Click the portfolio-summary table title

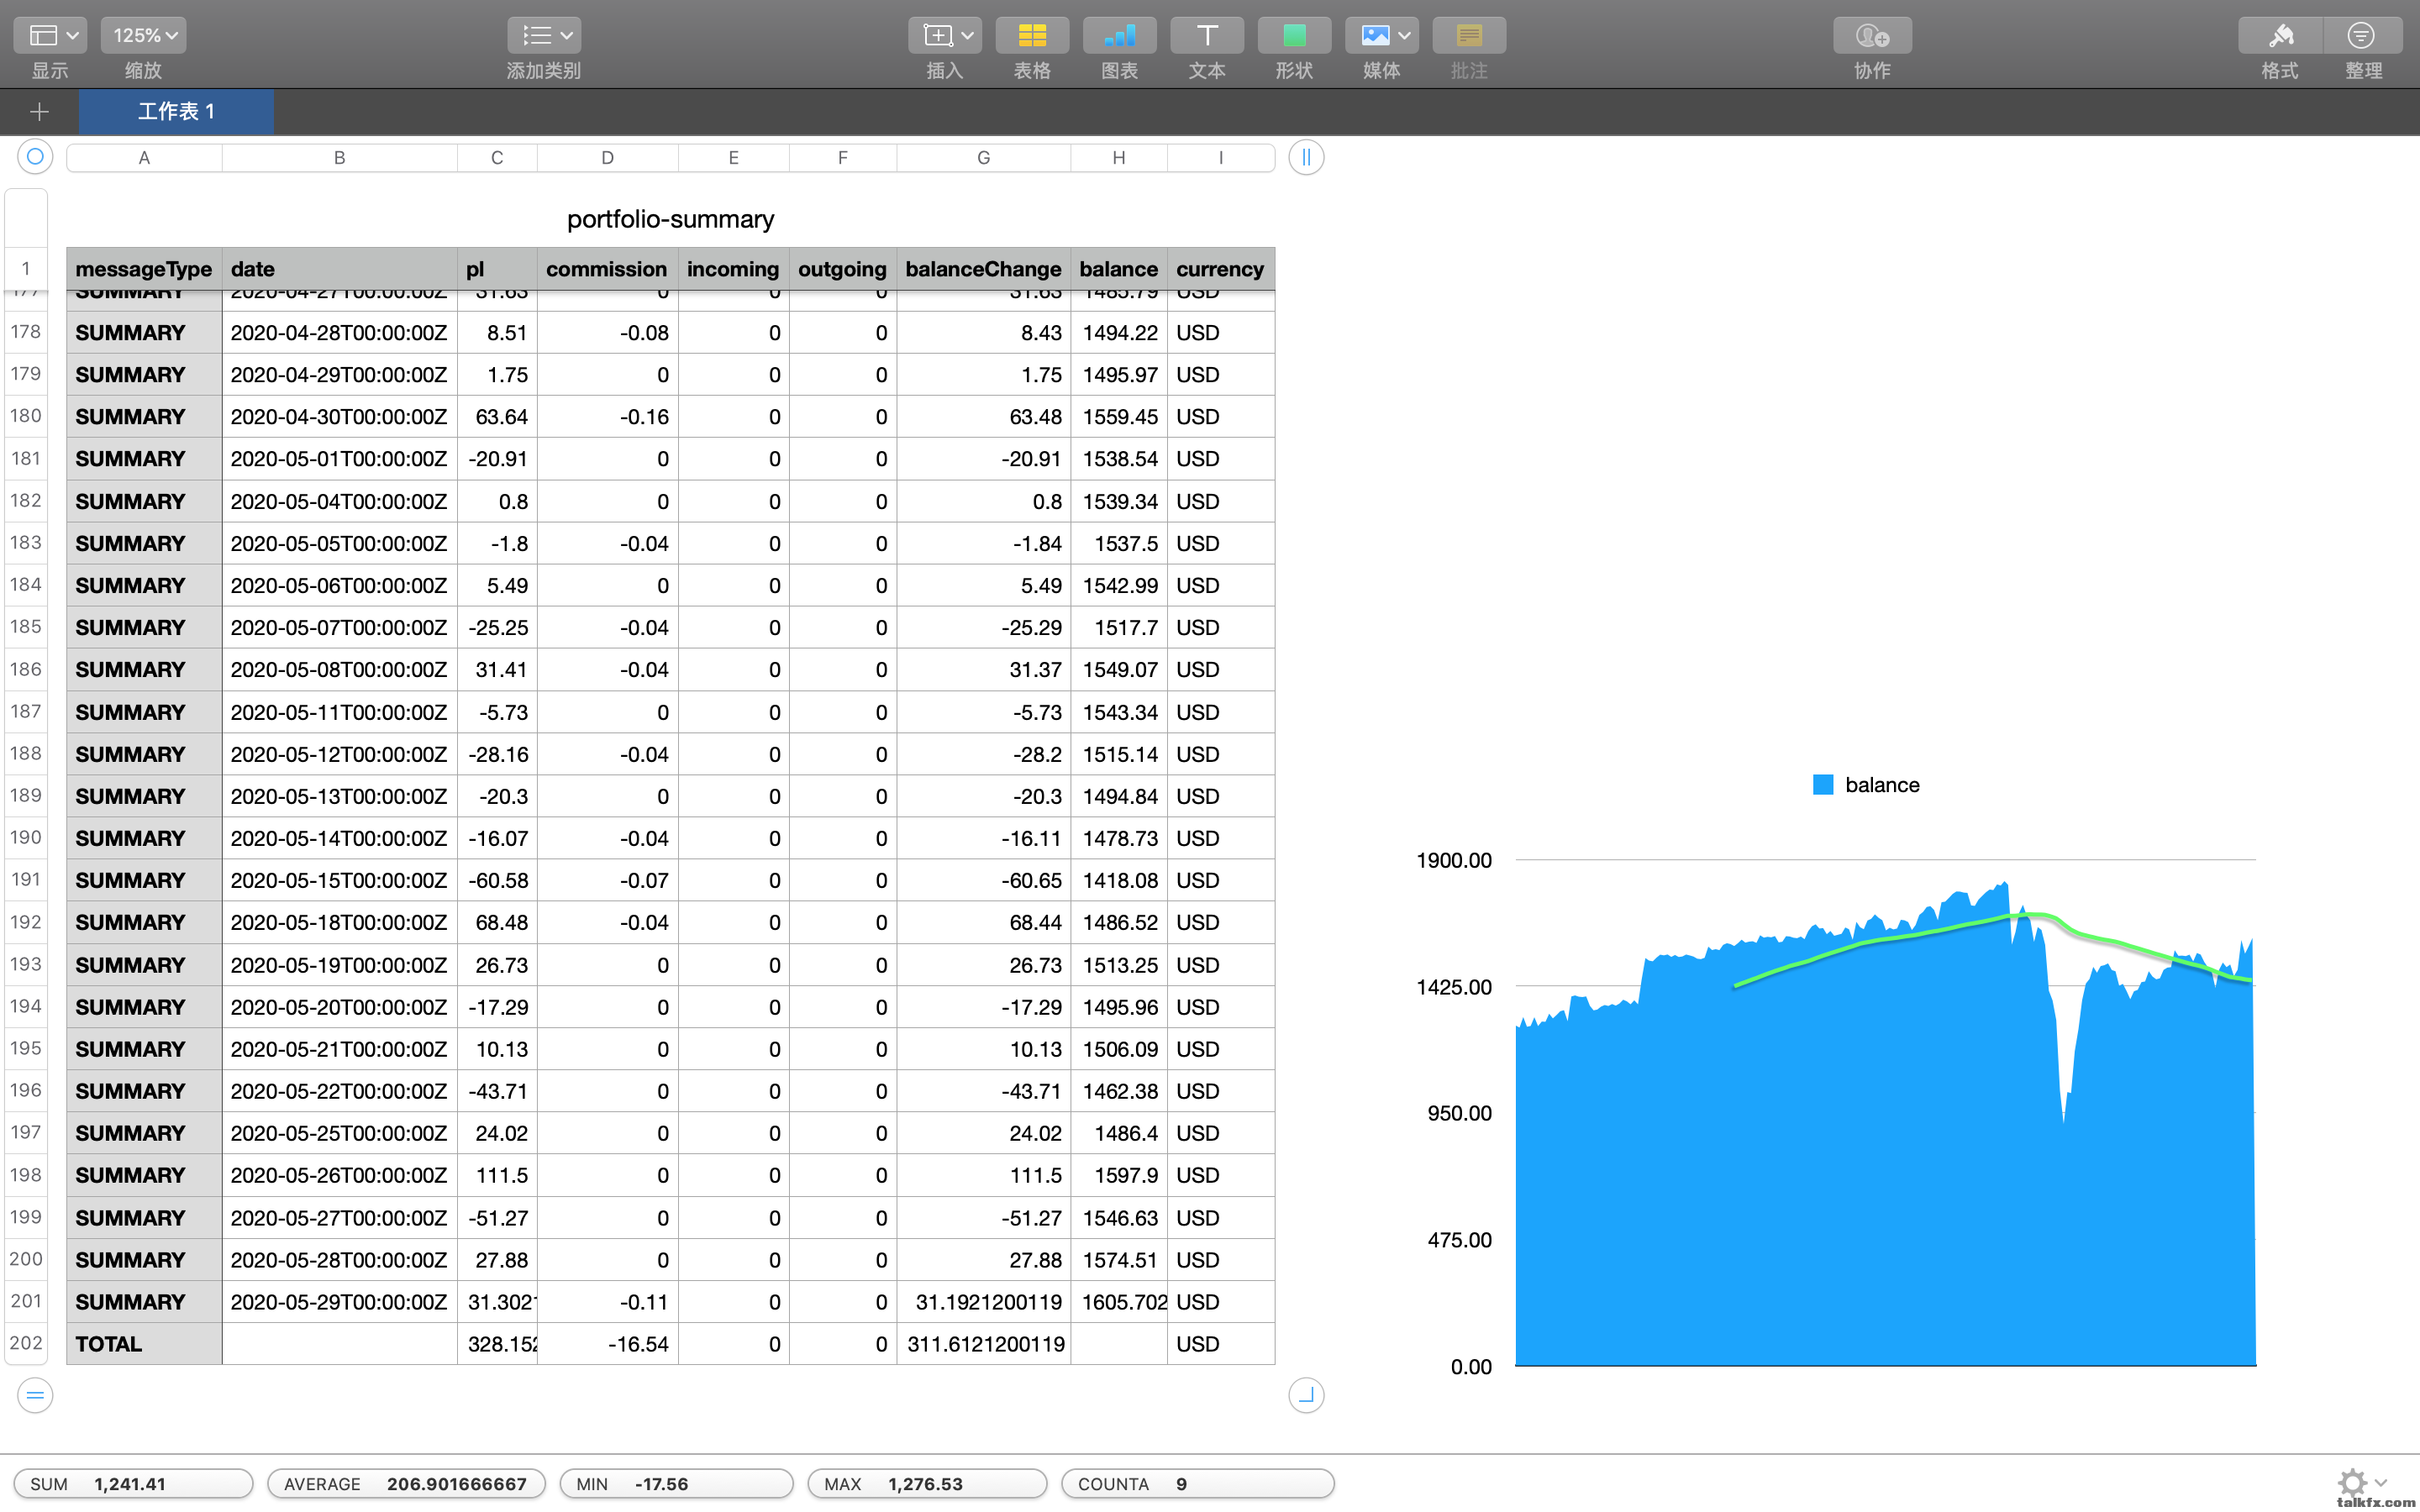670,219
